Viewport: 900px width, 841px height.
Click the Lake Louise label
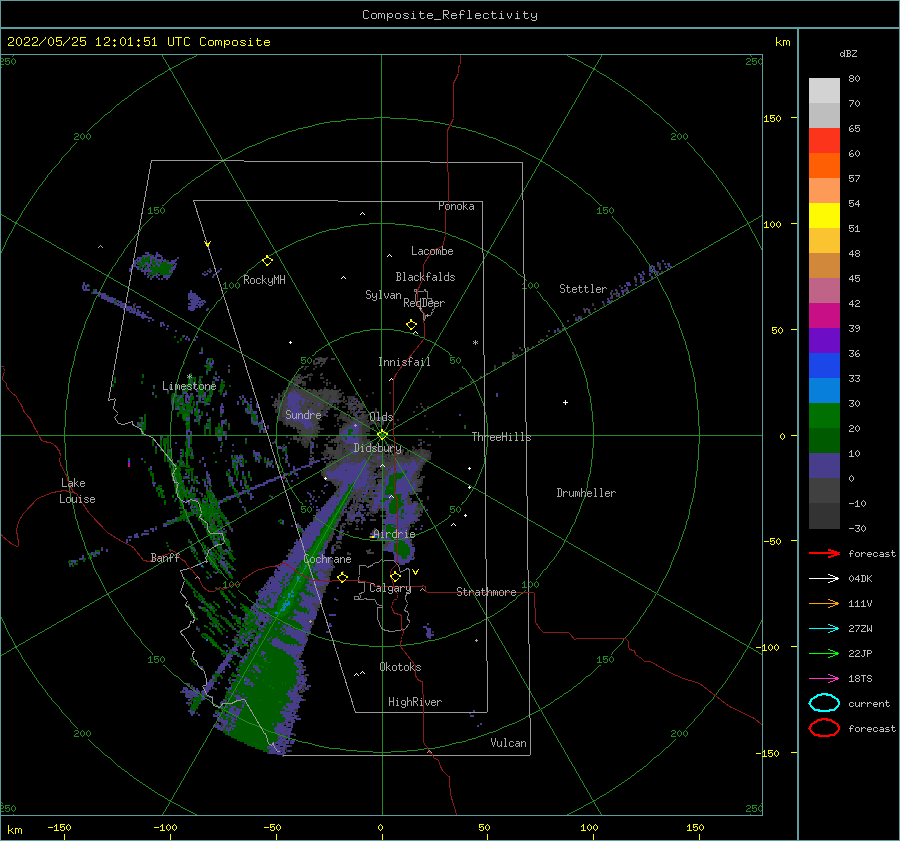(x=77, y=491)
